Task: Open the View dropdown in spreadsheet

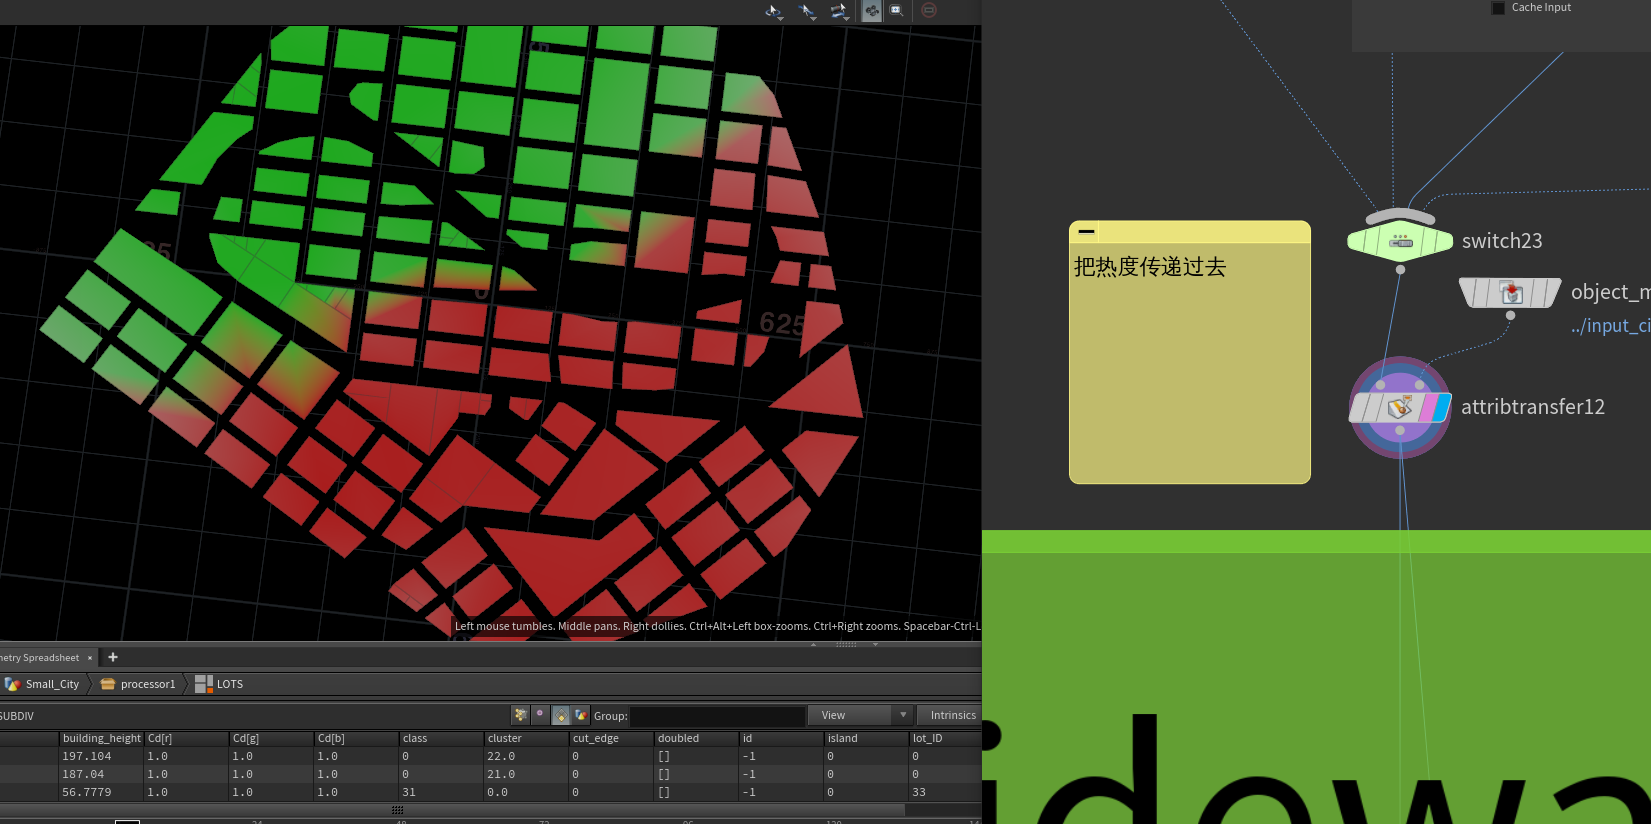Action: 861,715
